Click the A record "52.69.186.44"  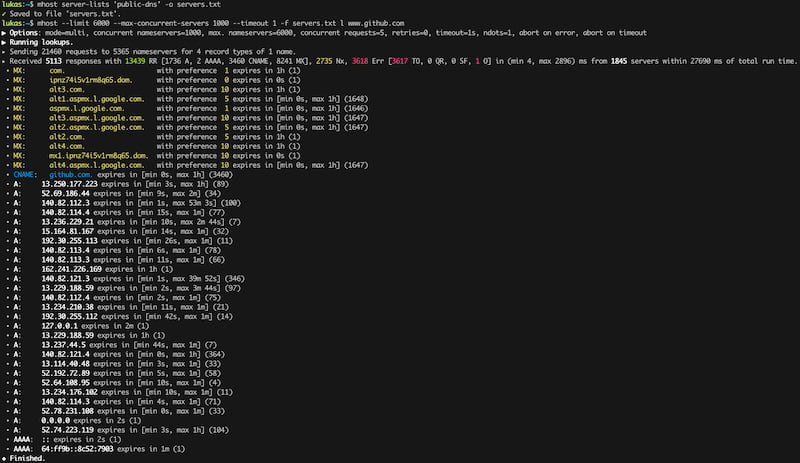coord(65,193)
